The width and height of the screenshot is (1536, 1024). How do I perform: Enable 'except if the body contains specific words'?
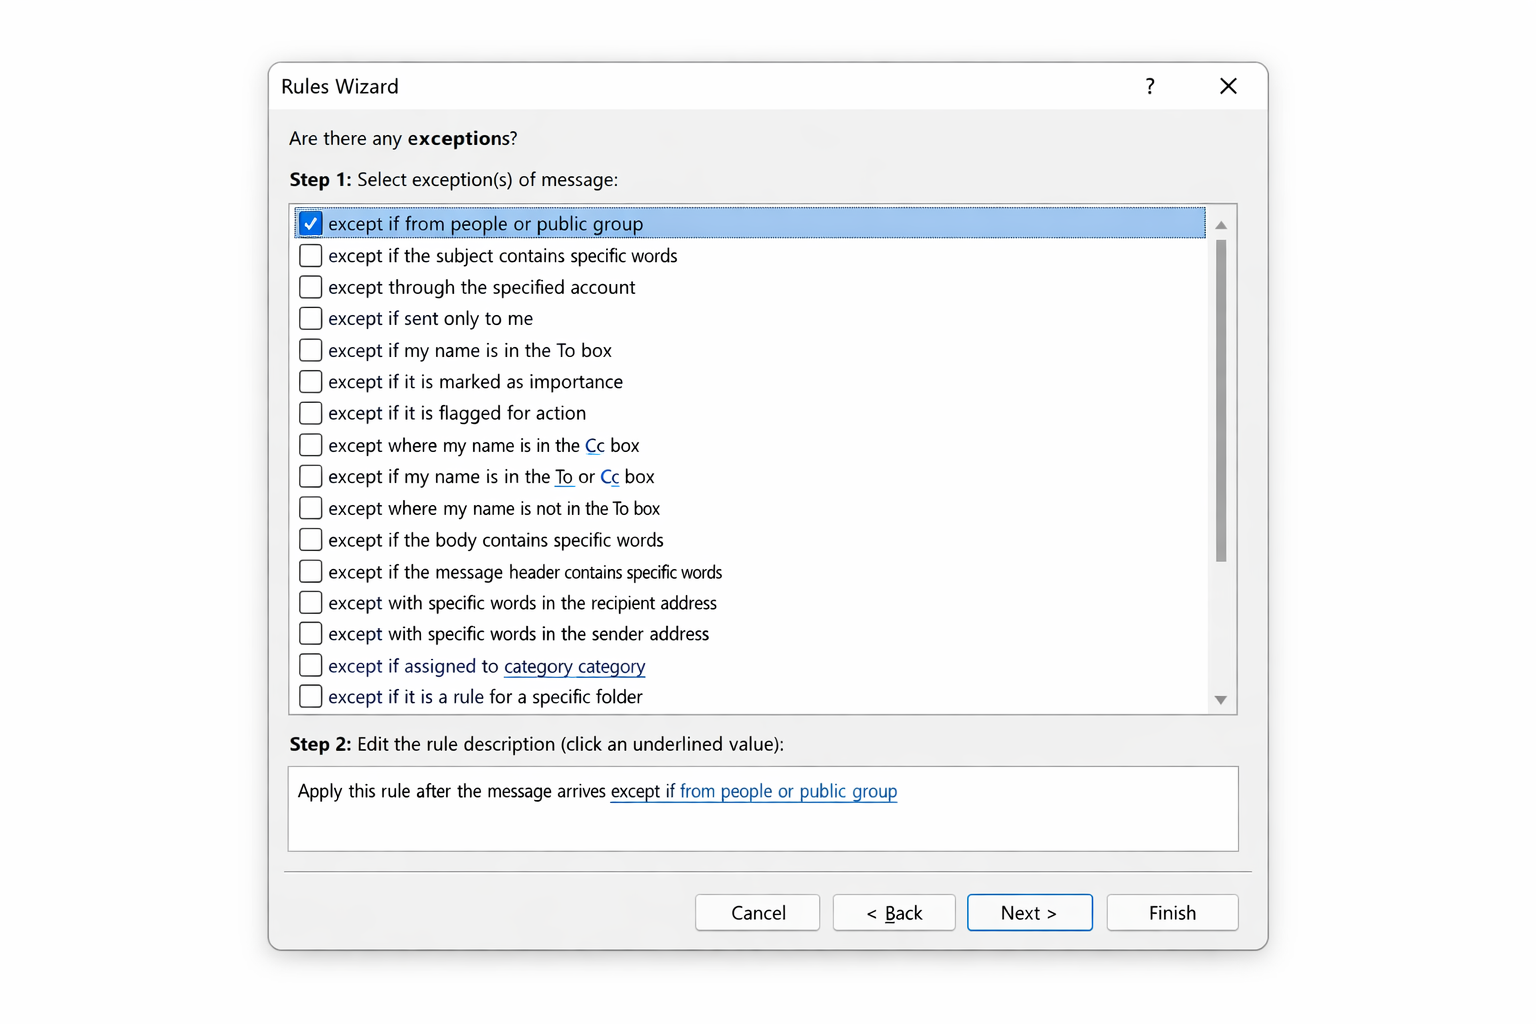310,539
